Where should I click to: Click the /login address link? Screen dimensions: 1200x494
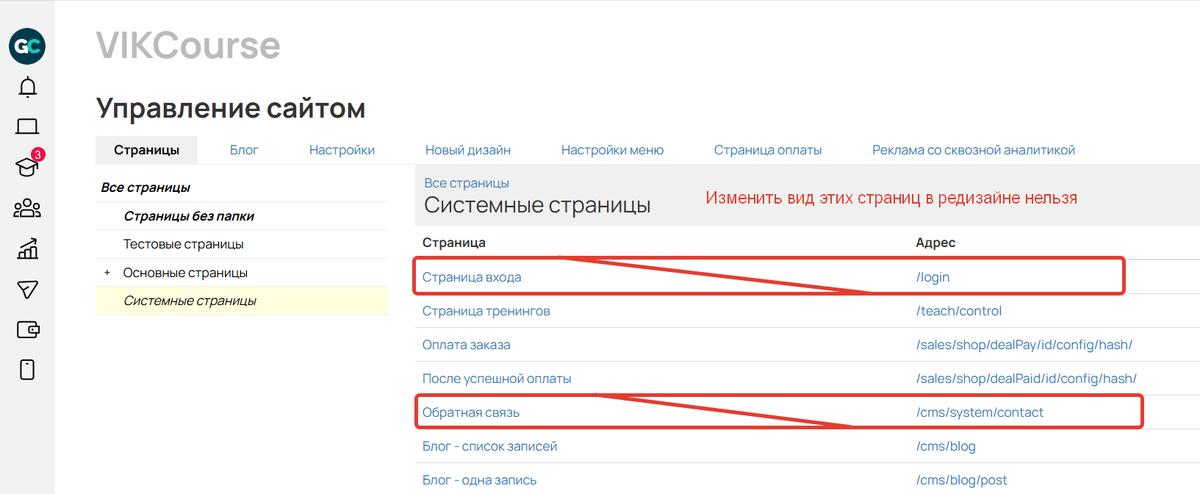click(932, 276)
